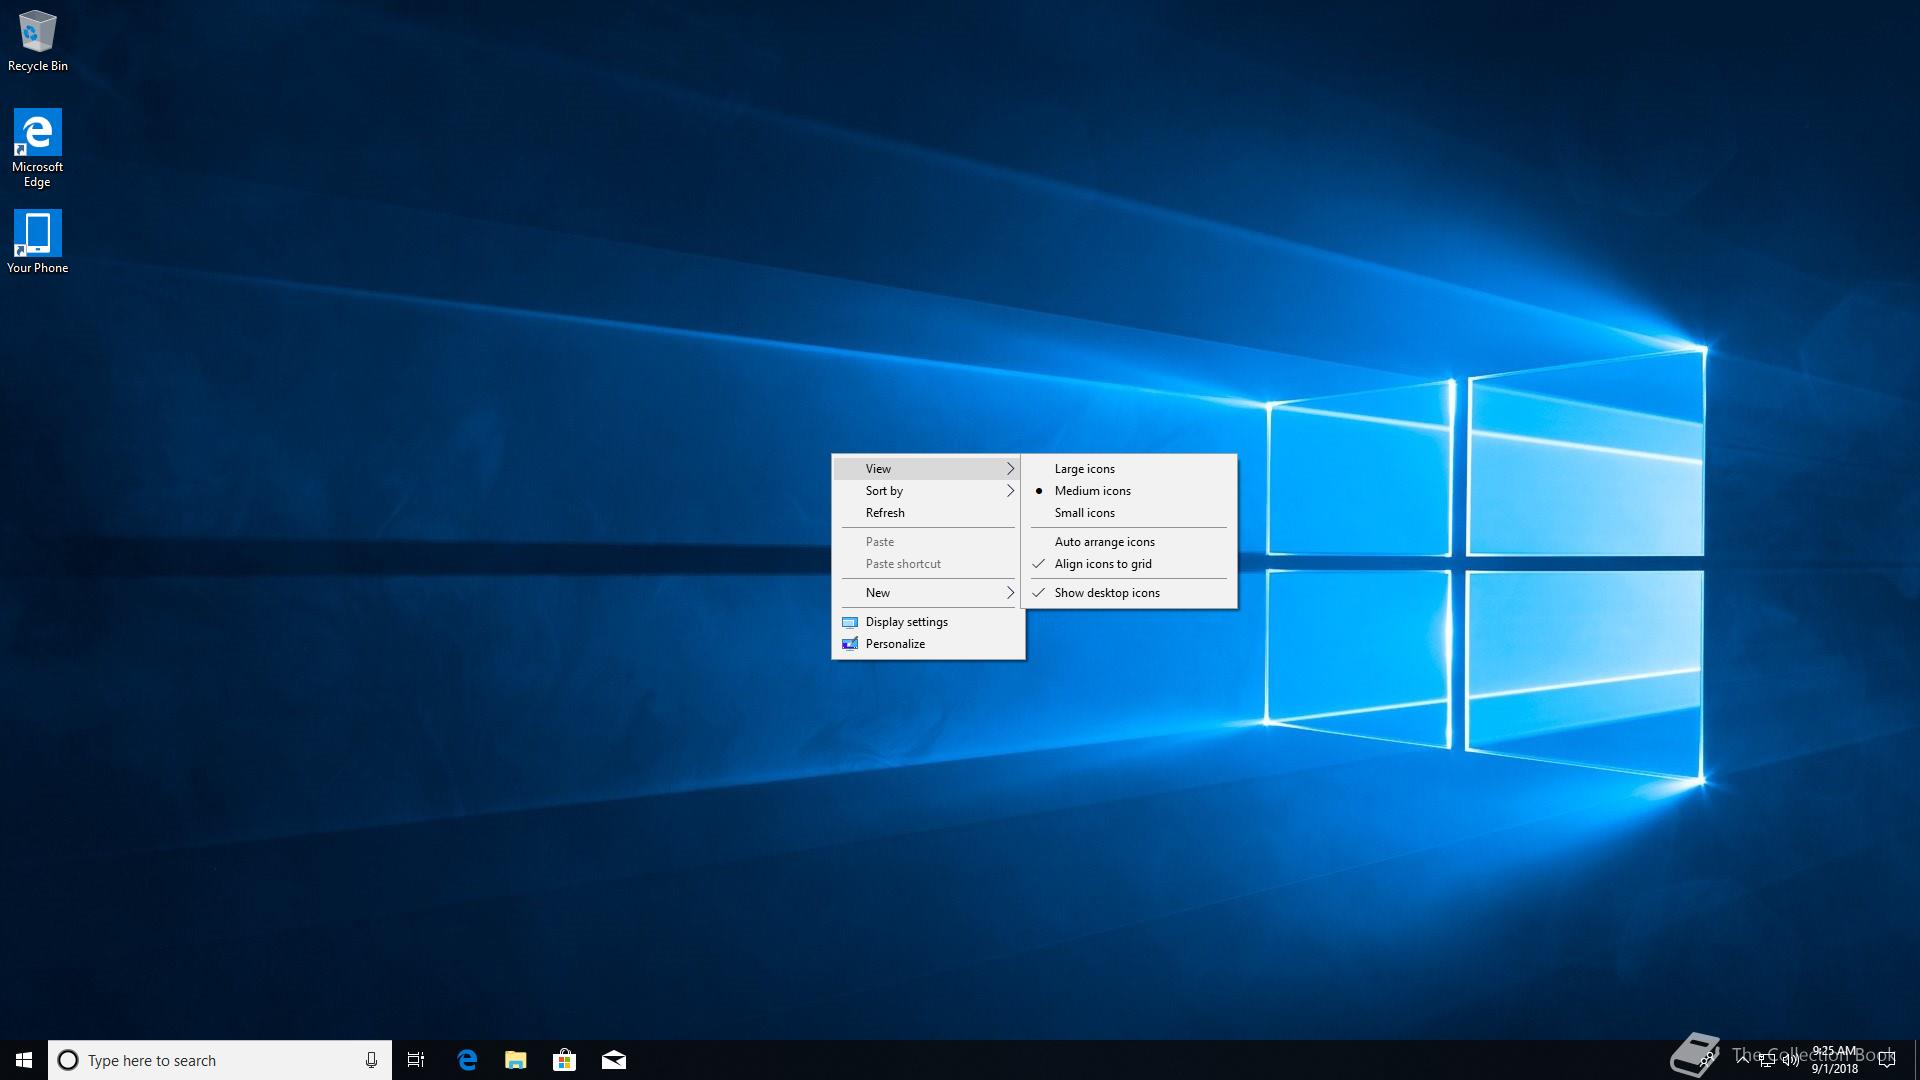Image resolution: width=1920 pixels, height=1080 pixels.
Task: Toggle Show desktop icons option
Action: 1107,593
